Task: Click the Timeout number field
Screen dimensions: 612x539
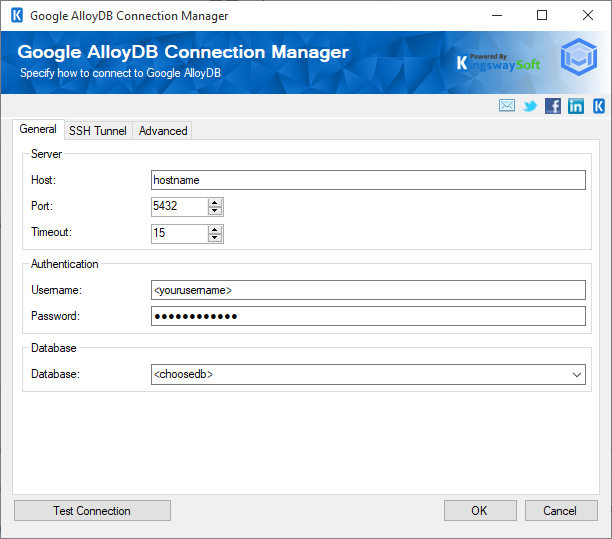Action: (179, 233)
